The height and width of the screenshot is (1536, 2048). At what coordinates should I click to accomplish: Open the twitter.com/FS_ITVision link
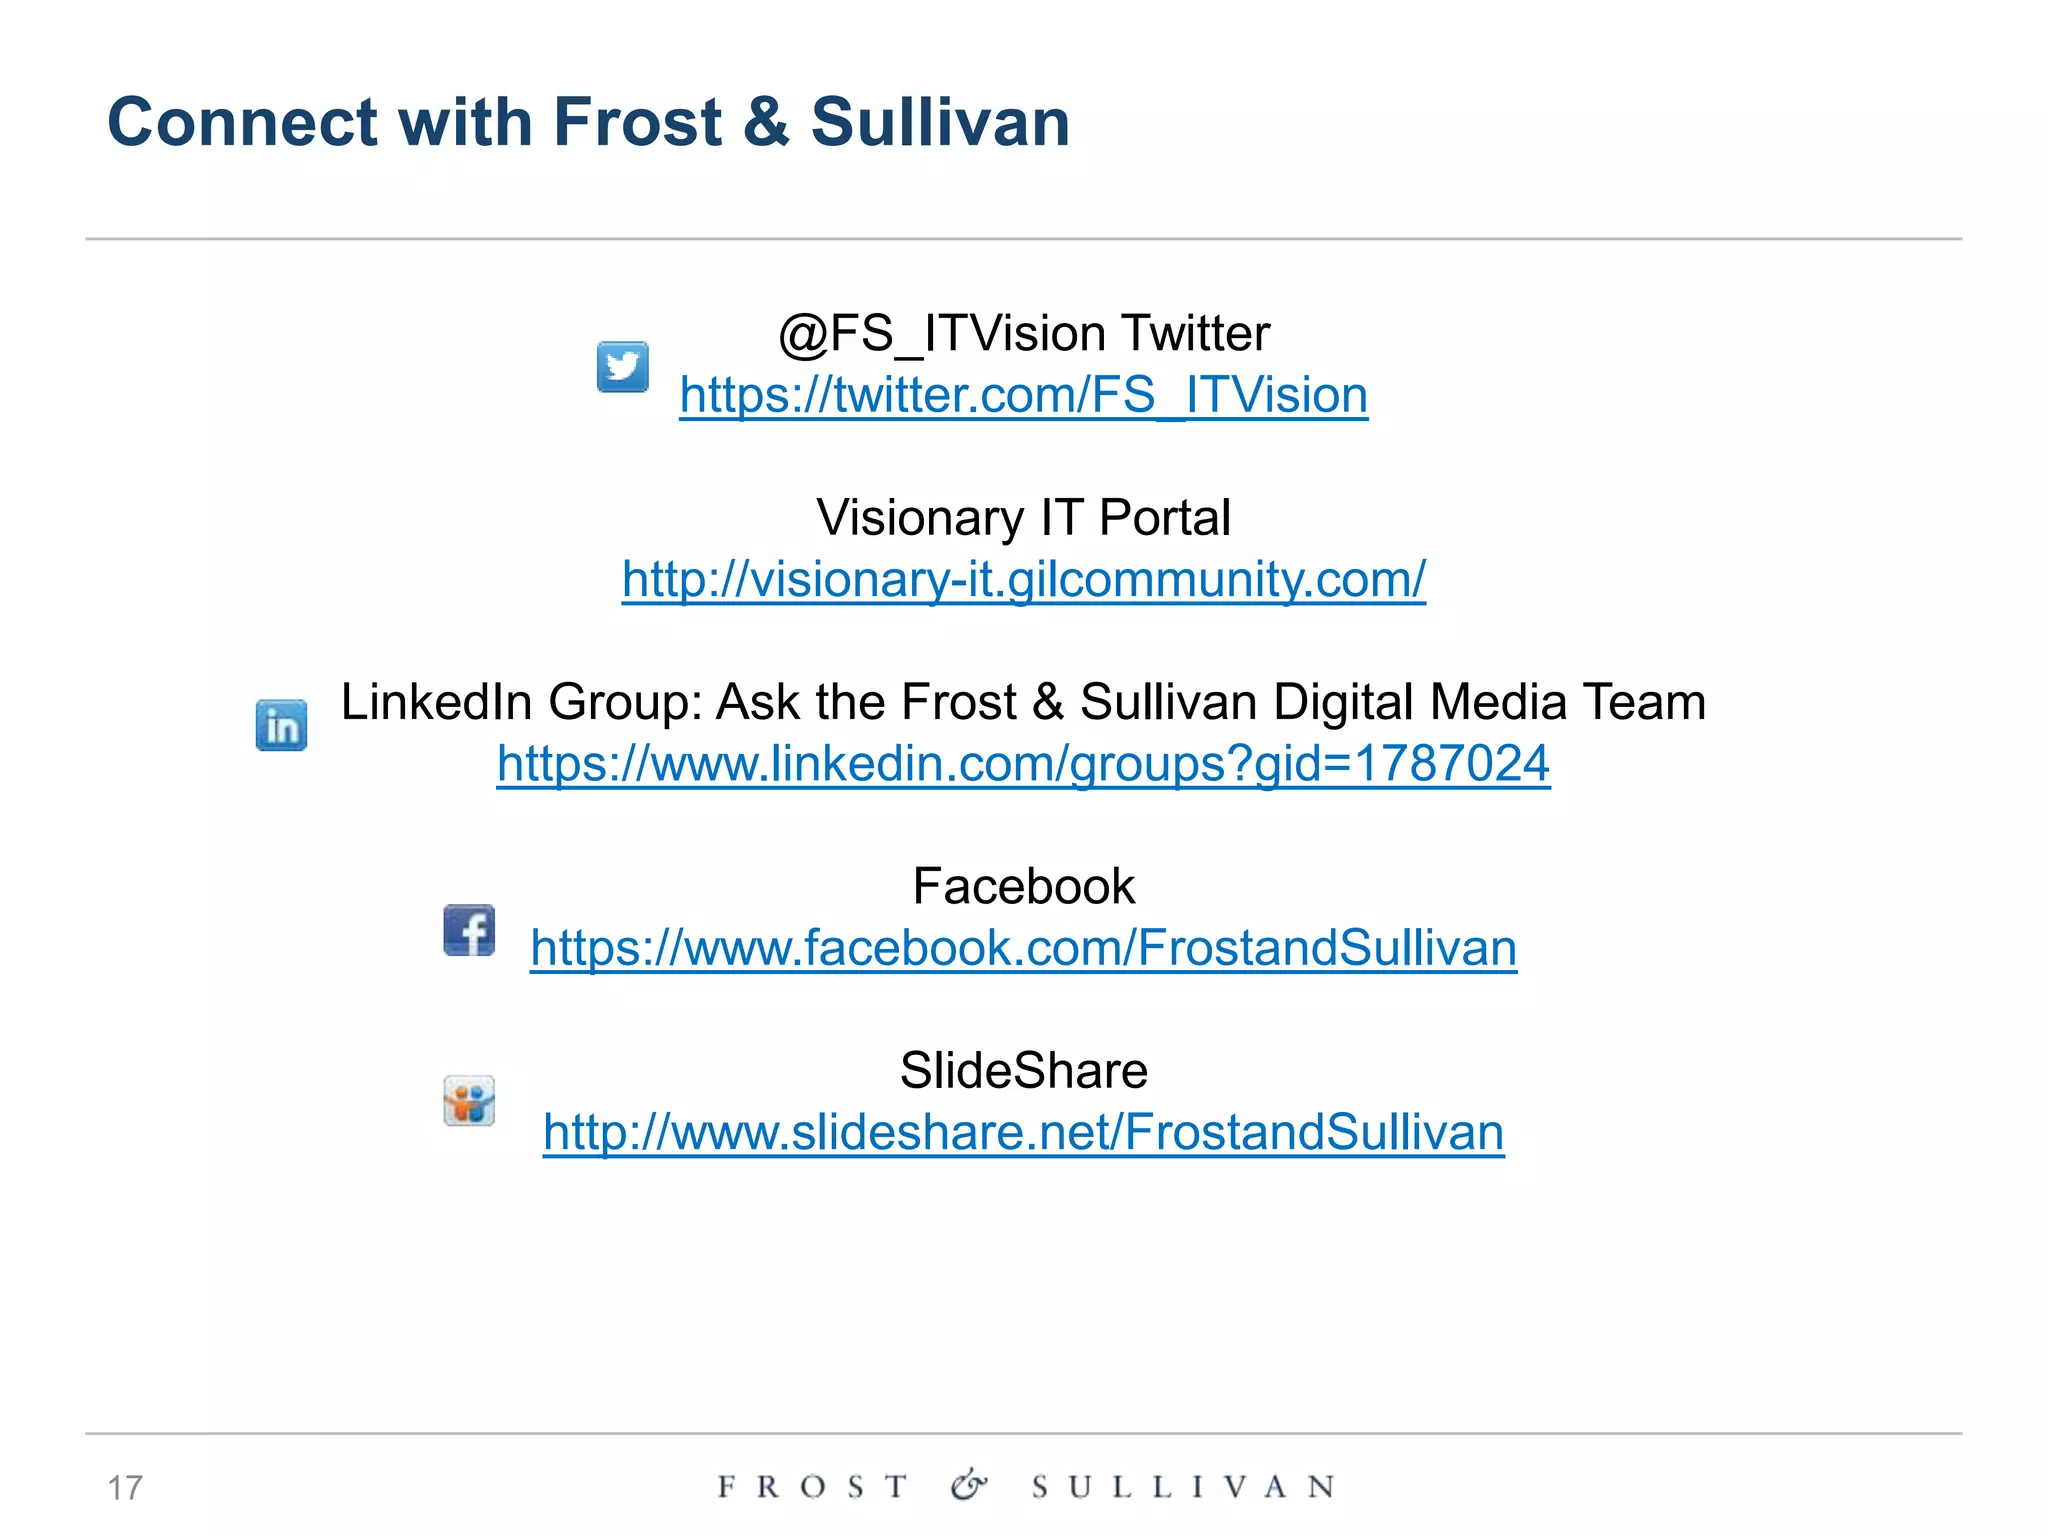1023,395
